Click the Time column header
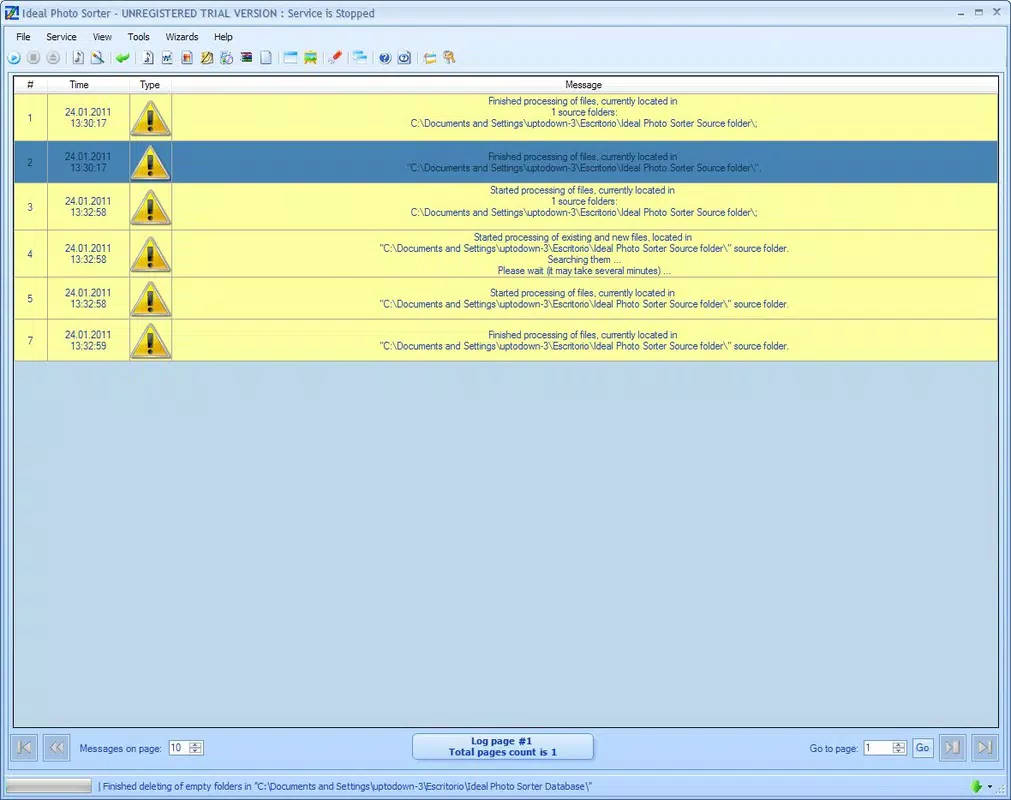 click(79, 84)
